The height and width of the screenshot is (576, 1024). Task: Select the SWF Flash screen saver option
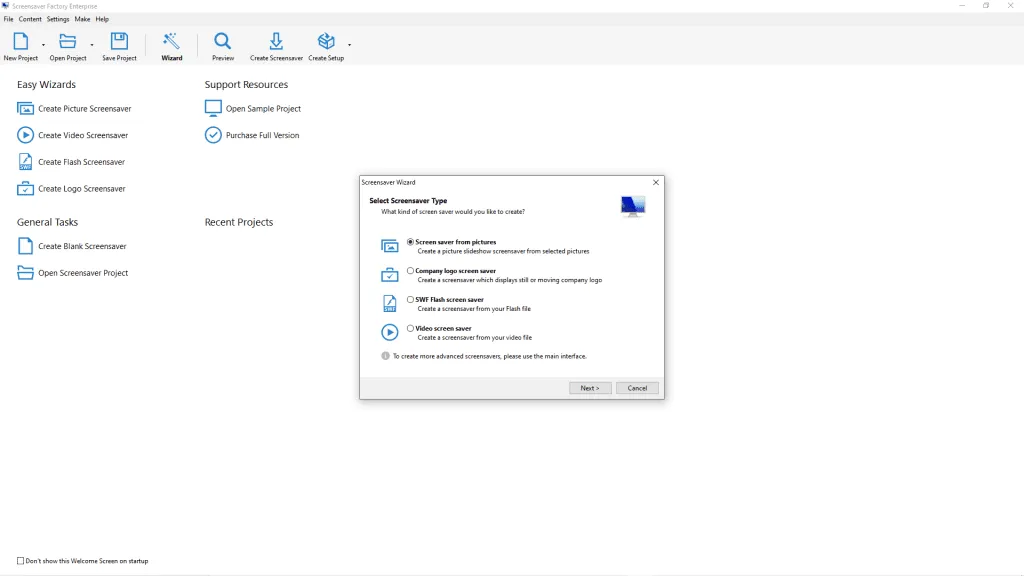[x=410, y=300]
